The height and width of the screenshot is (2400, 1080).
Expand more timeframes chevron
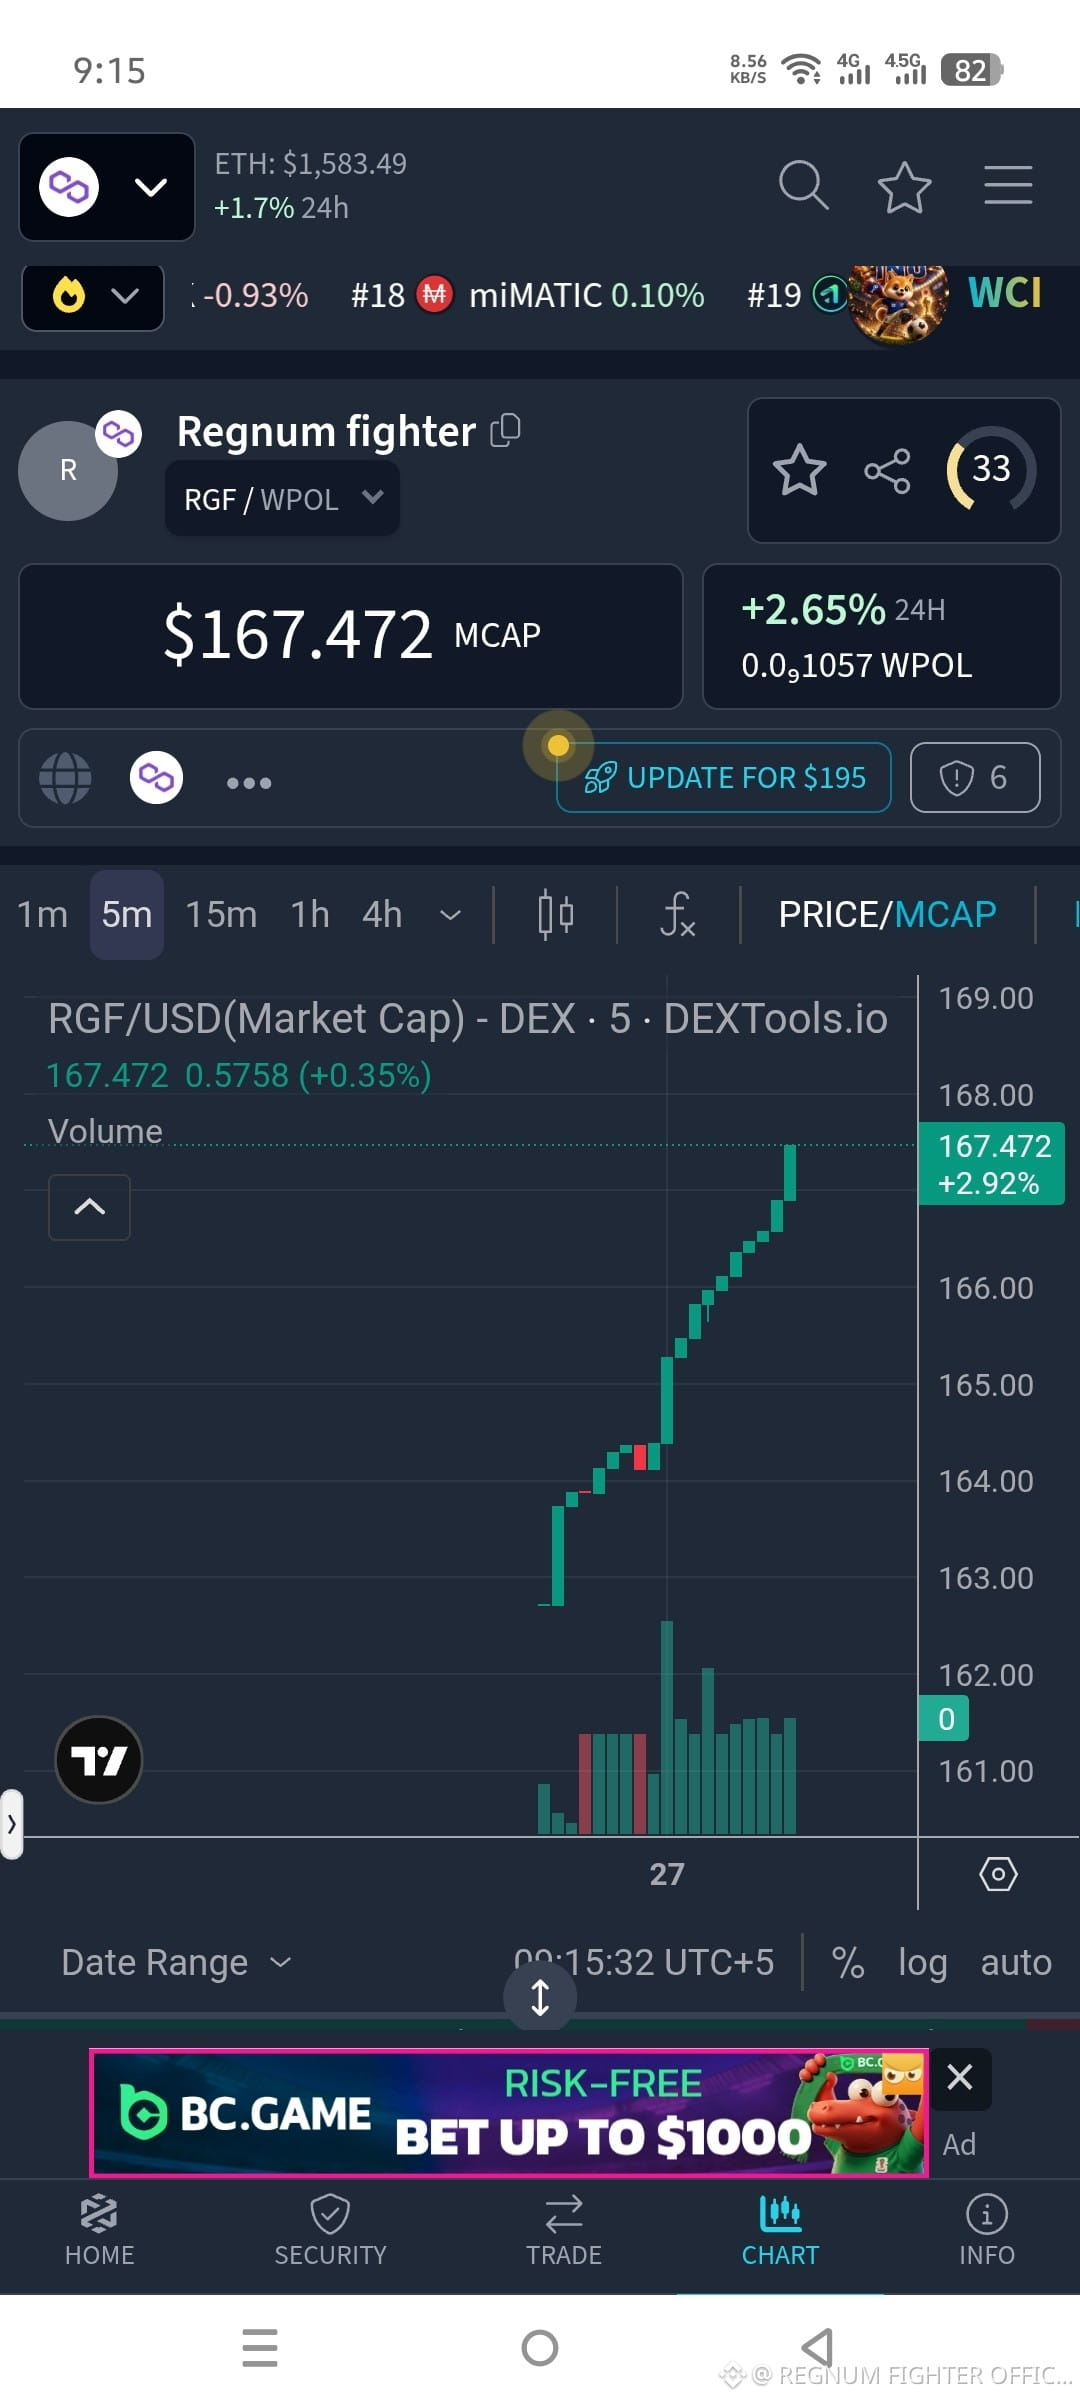451,915
